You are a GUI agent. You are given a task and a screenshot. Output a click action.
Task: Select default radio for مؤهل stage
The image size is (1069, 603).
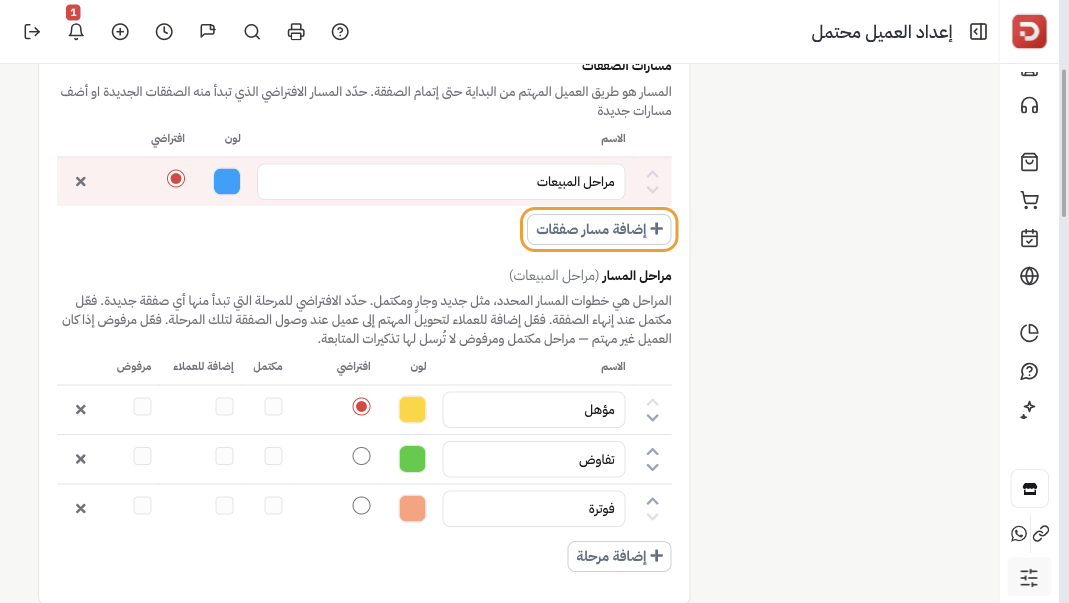point(361,407)
